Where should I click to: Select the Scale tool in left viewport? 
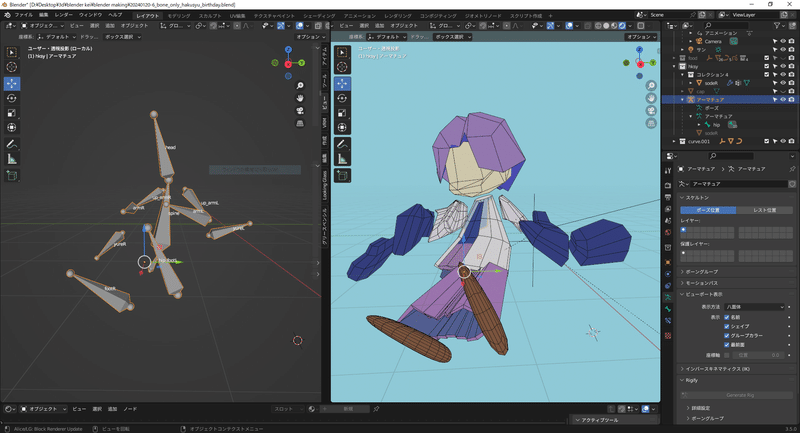(12, 113)
